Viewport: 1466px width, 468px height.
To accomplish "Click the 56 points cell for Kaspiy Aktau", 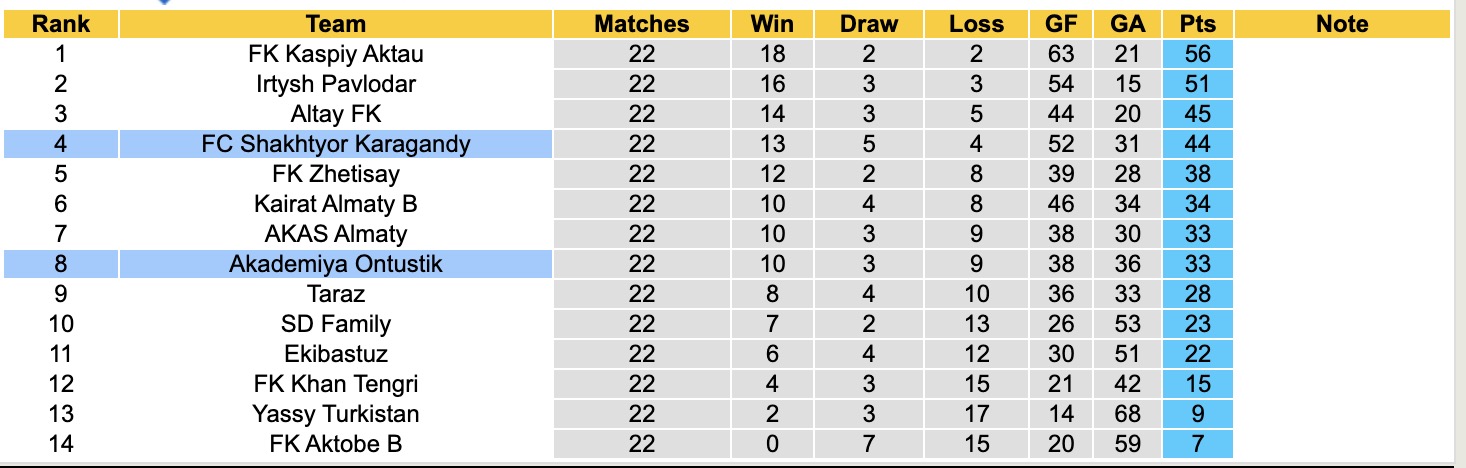I will (x=1197, y=54).
